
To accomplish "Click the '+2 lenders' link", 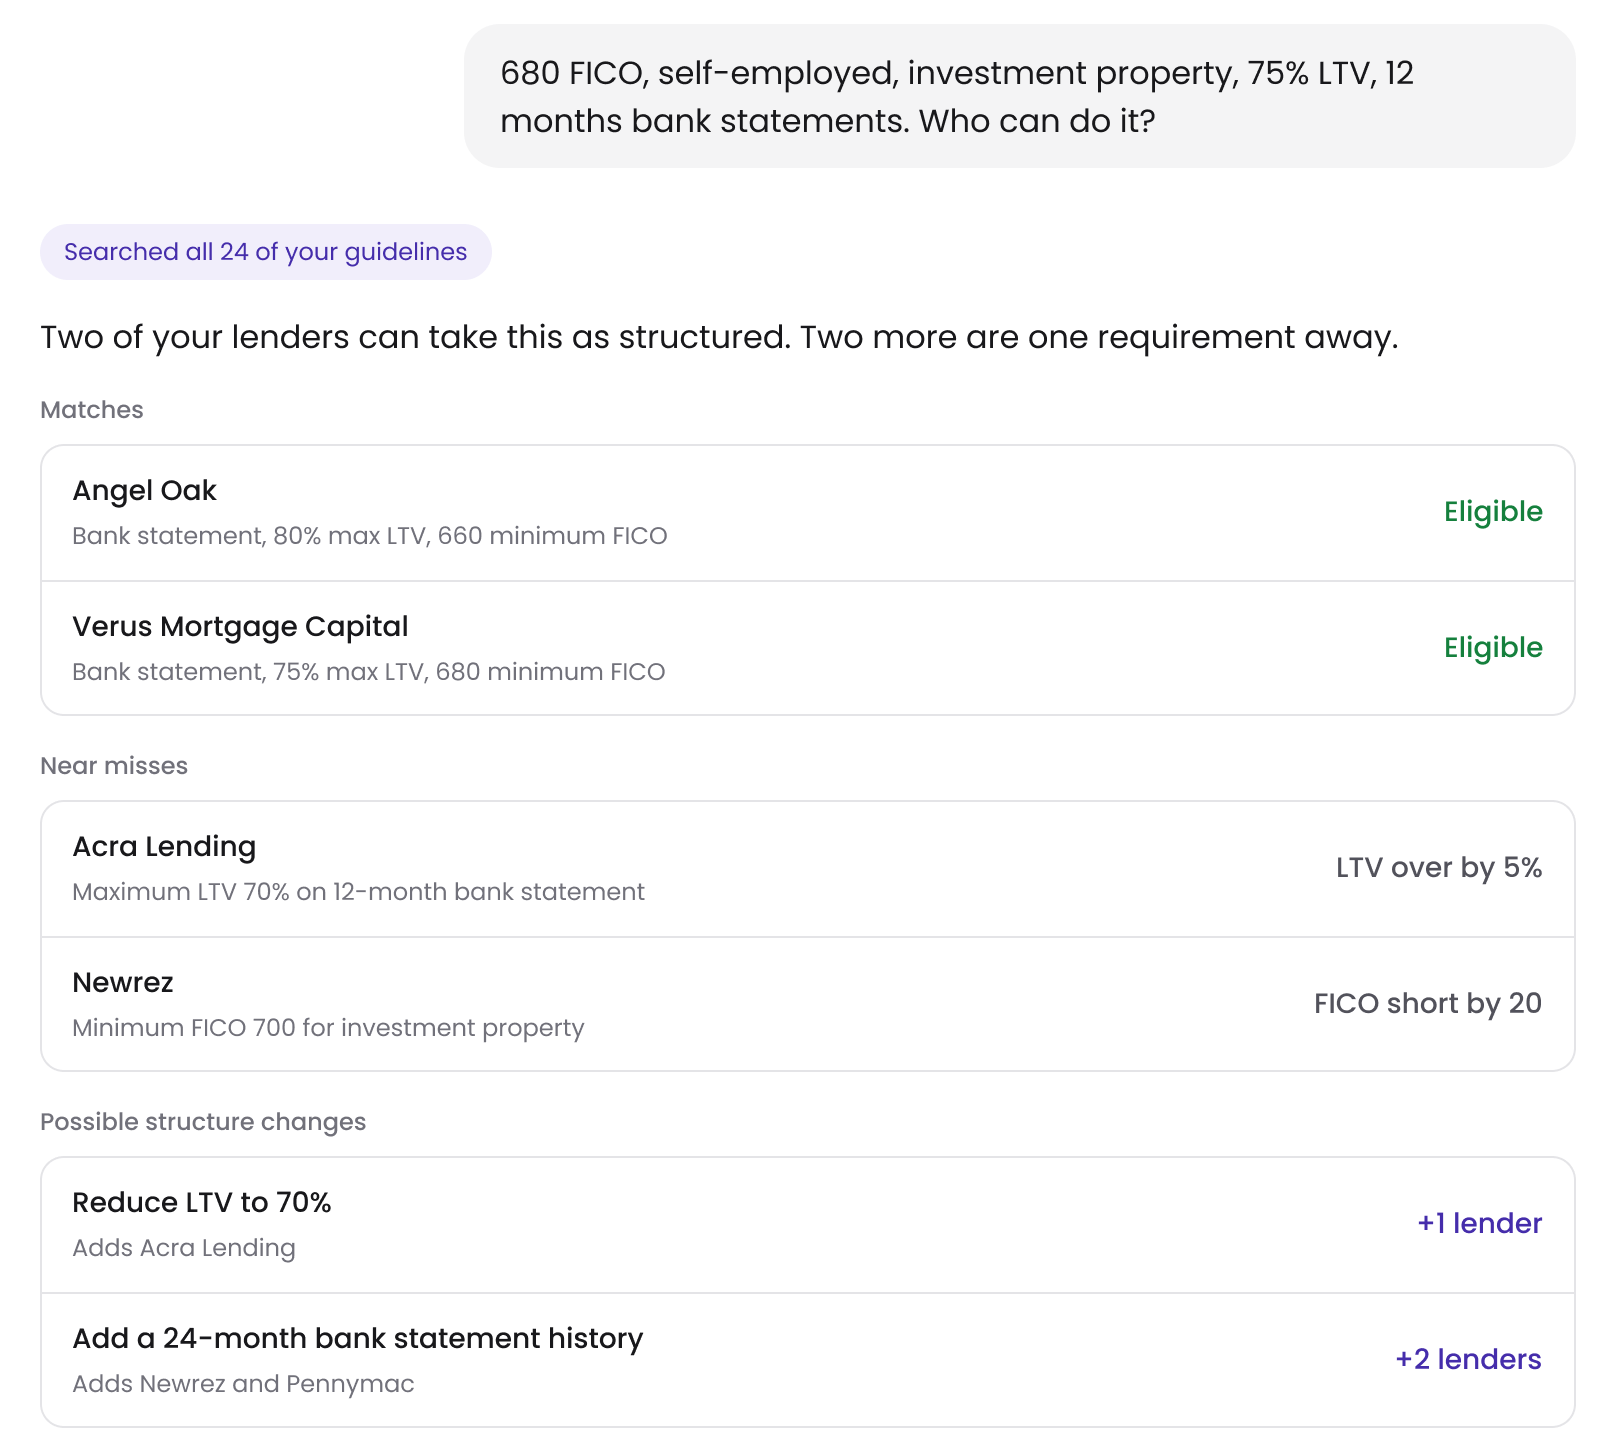I will click(x=1469, y=1360).
